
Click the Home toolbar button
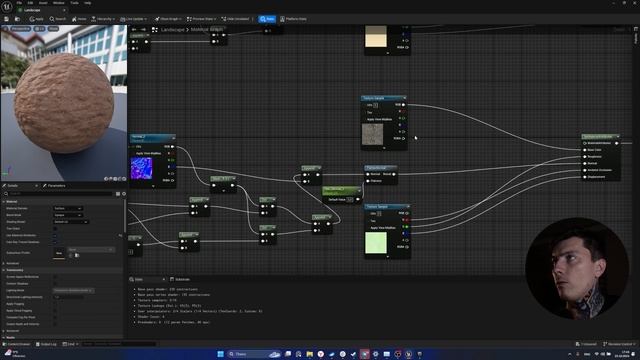coord(79,19)
